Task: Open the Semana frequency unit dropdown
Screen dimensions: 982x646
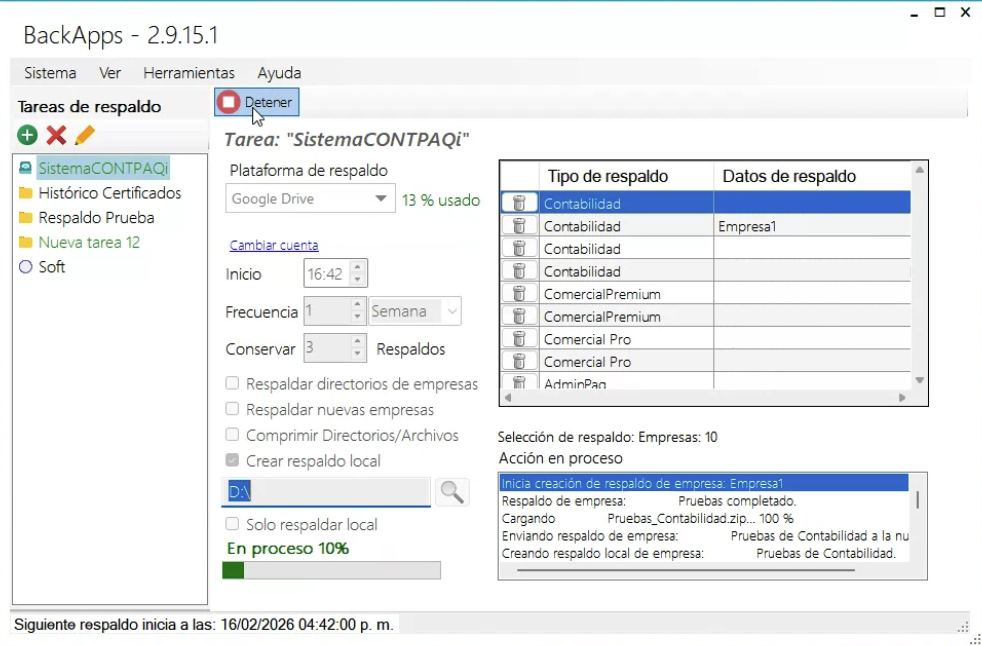Action: point(415,311)
